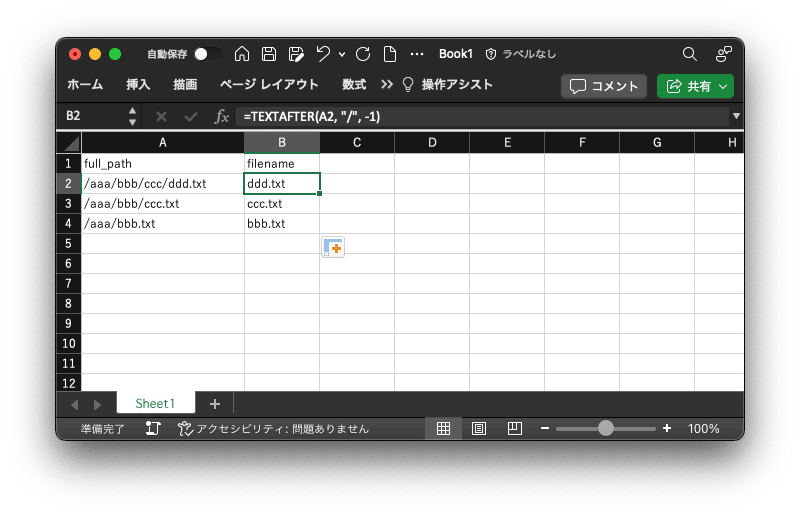The height and width of the screenshot is (514, 800).
Task: Click the ラベルなし sensitivity label
Action: coord(520,54)
